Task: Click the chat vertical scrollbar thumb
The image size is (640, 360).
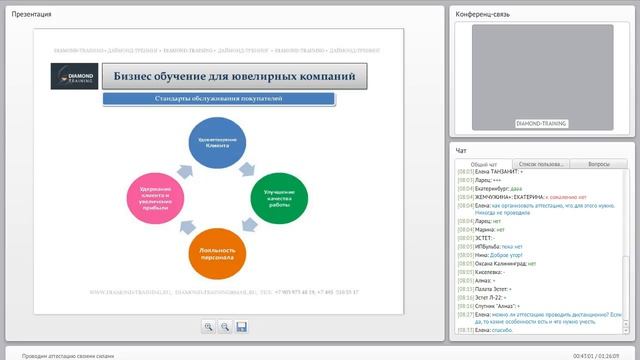Action: 626,288
